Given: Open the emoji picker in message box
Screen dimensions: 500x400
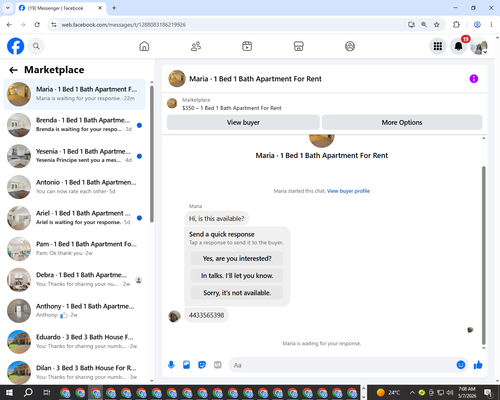Looking at the screenshot, I should click(x=461, y=365).
